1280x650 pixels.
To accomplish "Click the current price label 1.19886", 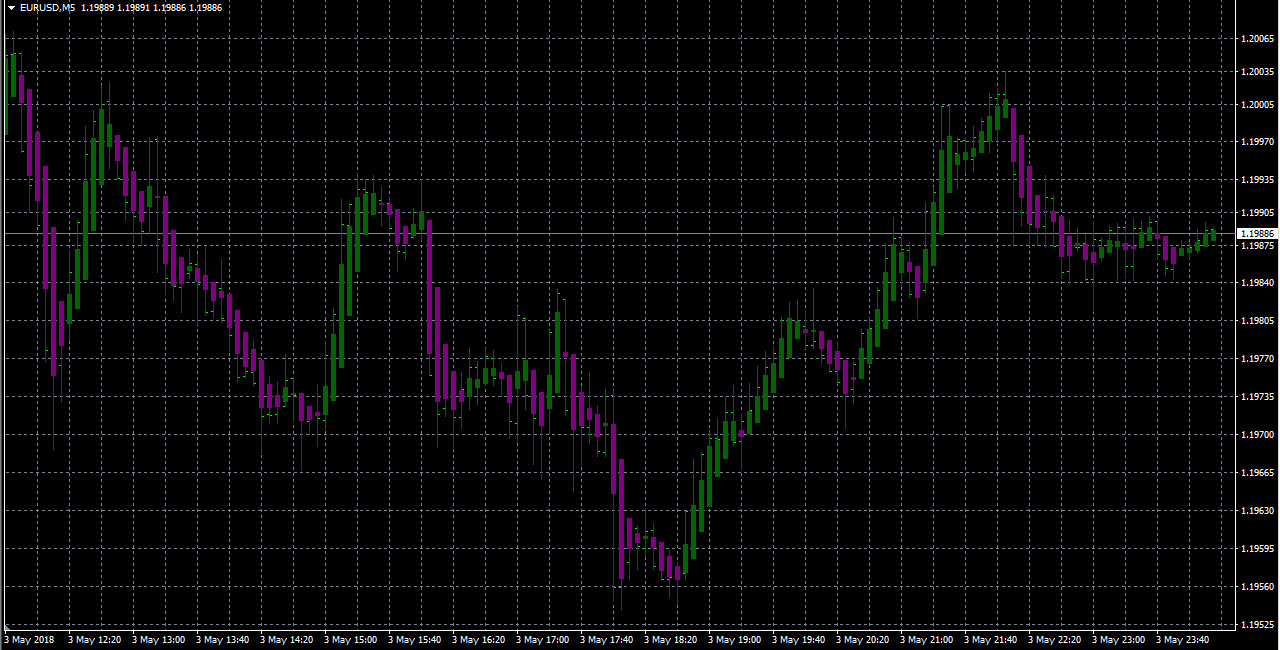I will point(1257,233).
